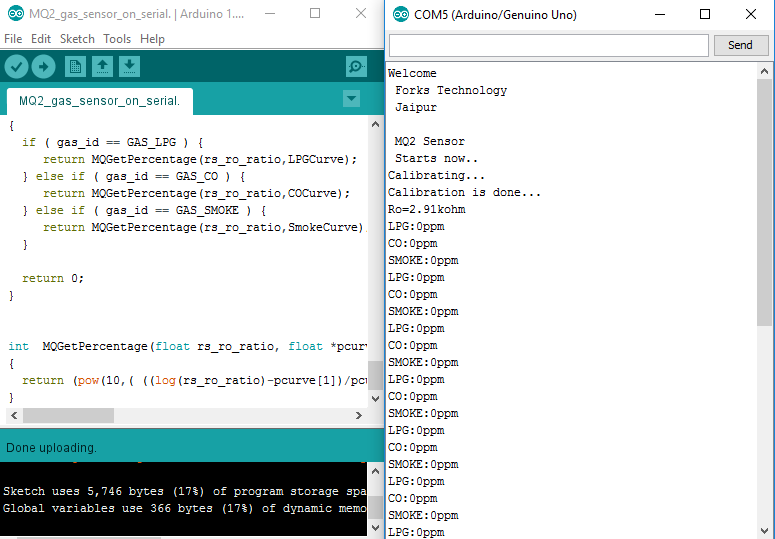Click 'Global variables use 366 bytes' console line
The height and width of the screenshot is (539, 775).
184,508
